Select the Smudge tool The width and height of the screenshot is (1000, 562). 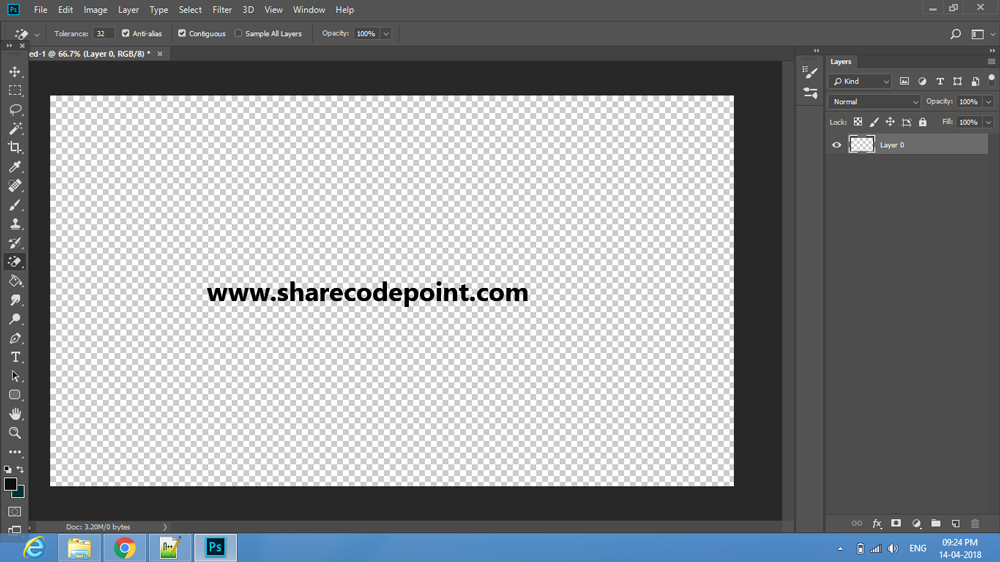pos(15,300)
